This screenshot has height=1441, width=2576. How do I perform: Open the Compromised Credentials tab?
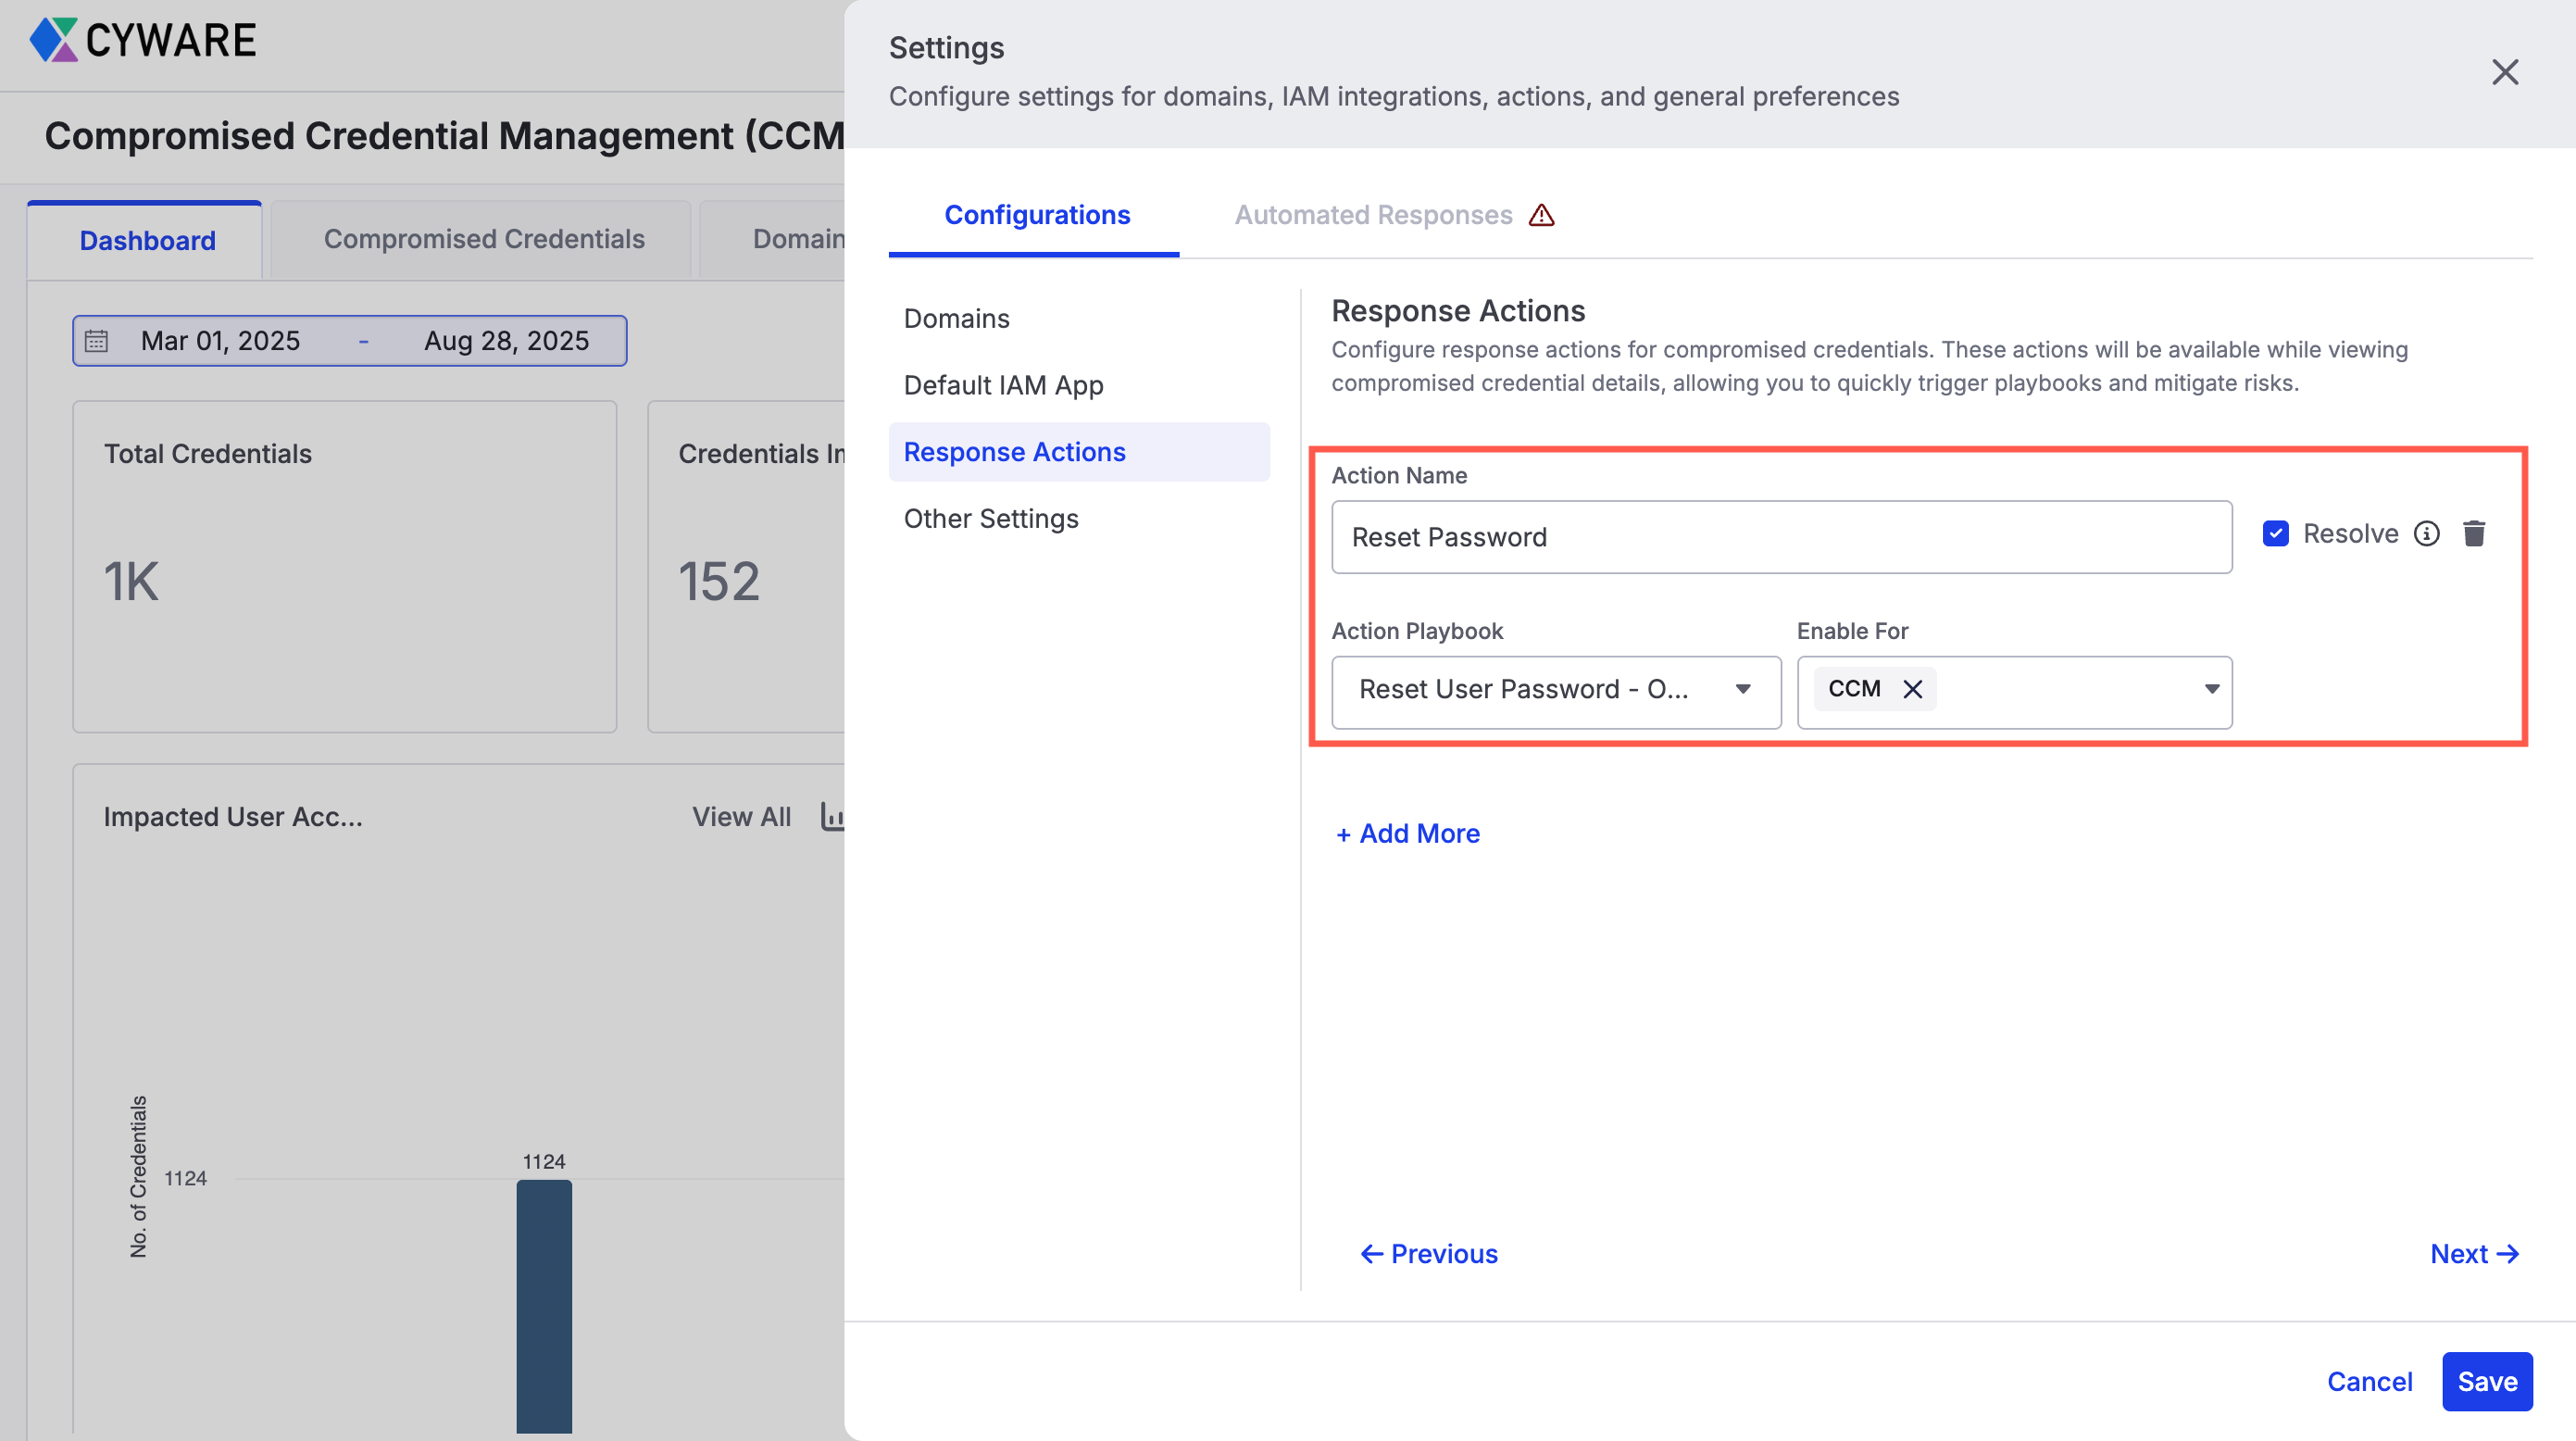point(484,239)
